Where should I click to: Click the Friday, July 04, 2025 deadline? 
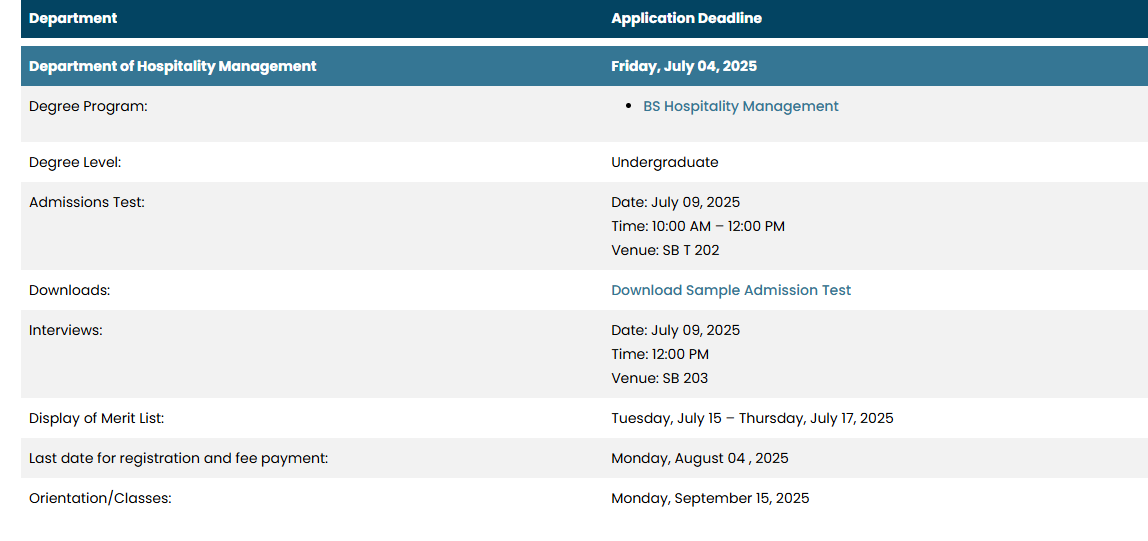point(684,66)
